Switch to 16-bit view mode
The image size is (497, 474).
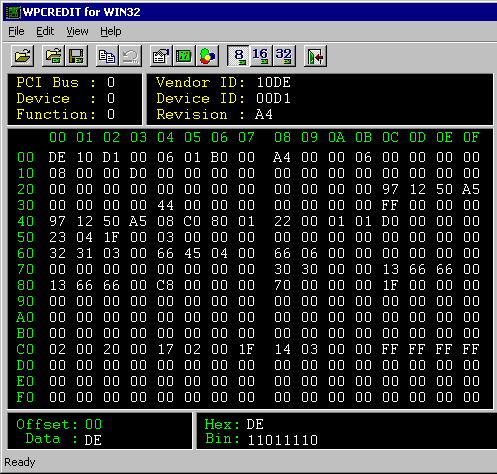point(261,56)
